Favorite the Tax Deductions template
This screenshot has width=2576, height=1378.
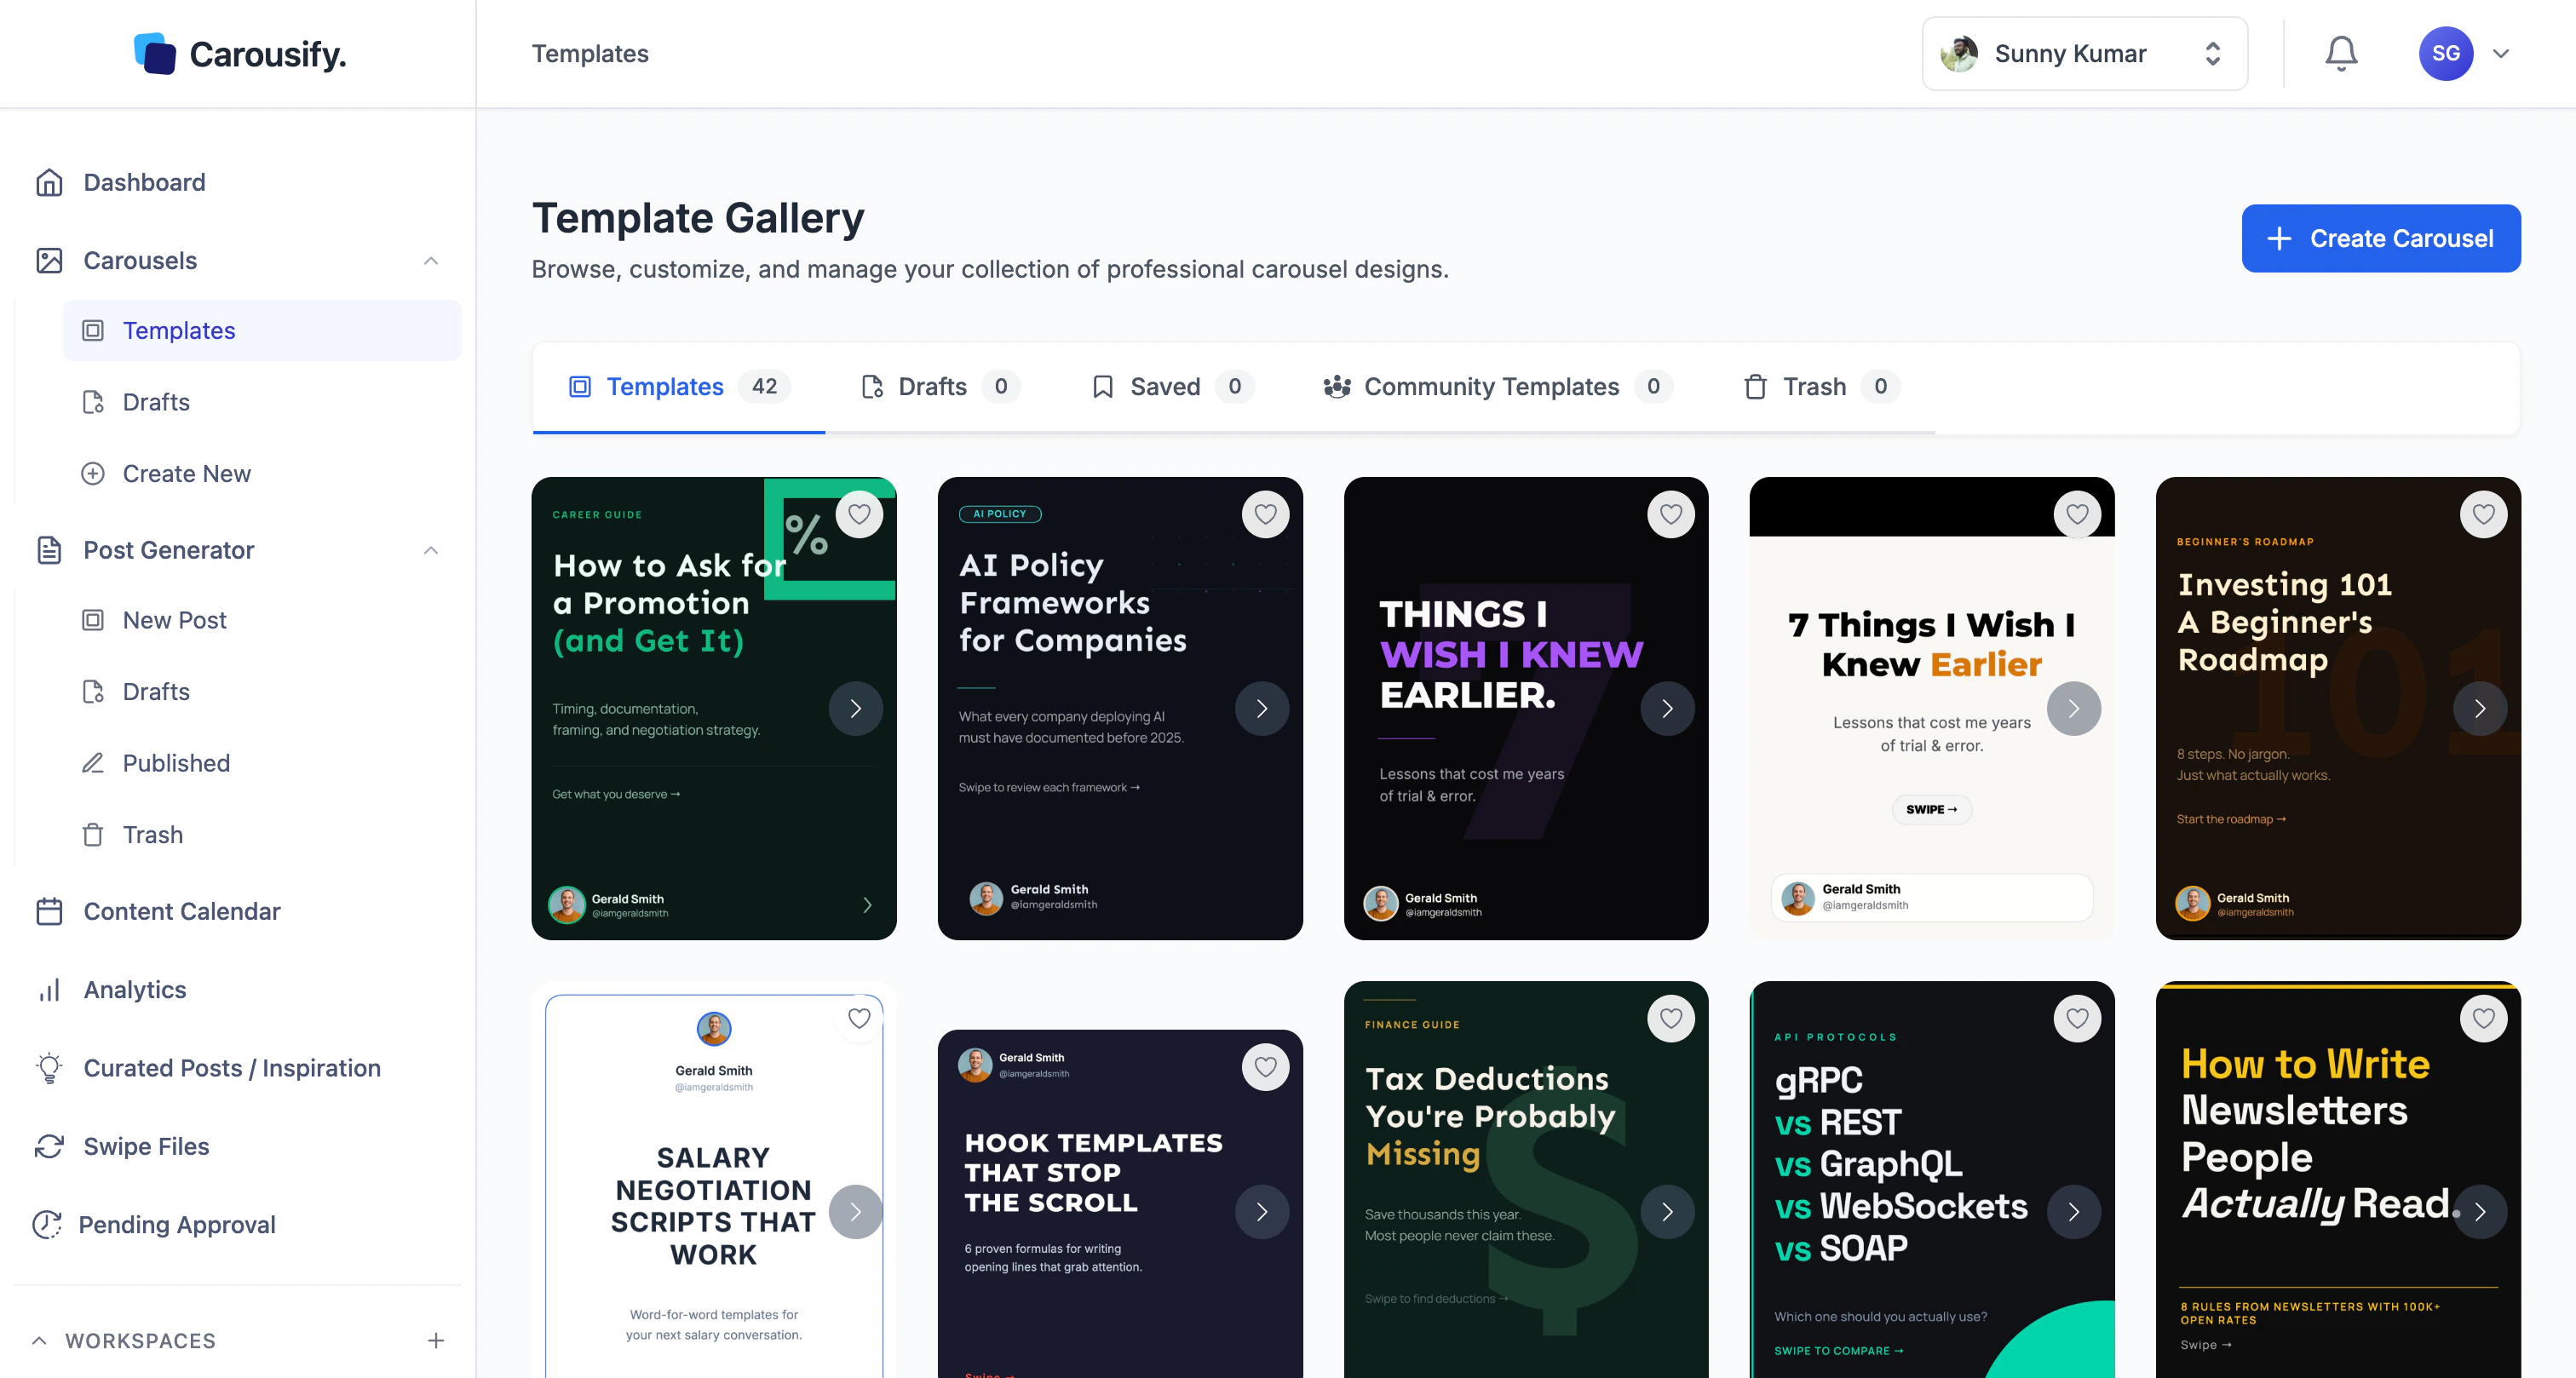[x=1671, y=1018]
